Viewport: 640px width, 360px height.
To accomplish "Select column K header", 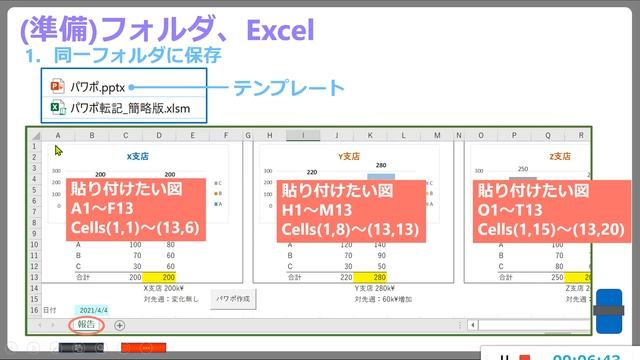I will click(370, 136).
